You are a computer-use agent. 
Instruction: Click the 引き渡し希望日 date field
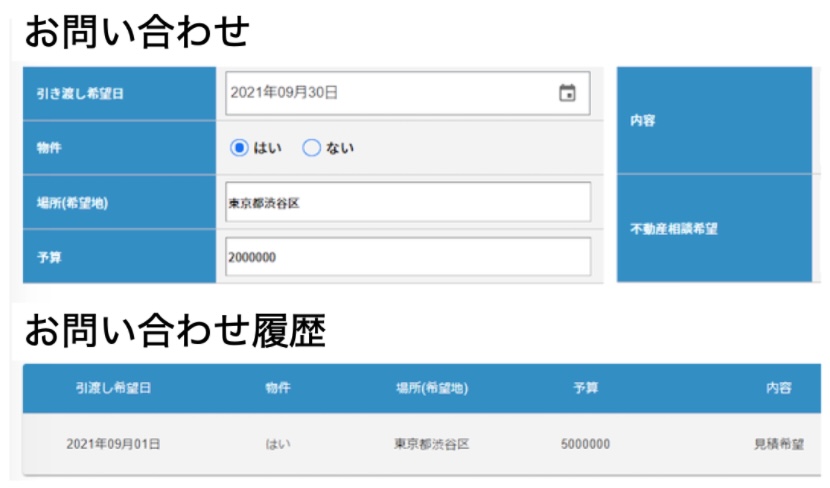pos(408,93)
